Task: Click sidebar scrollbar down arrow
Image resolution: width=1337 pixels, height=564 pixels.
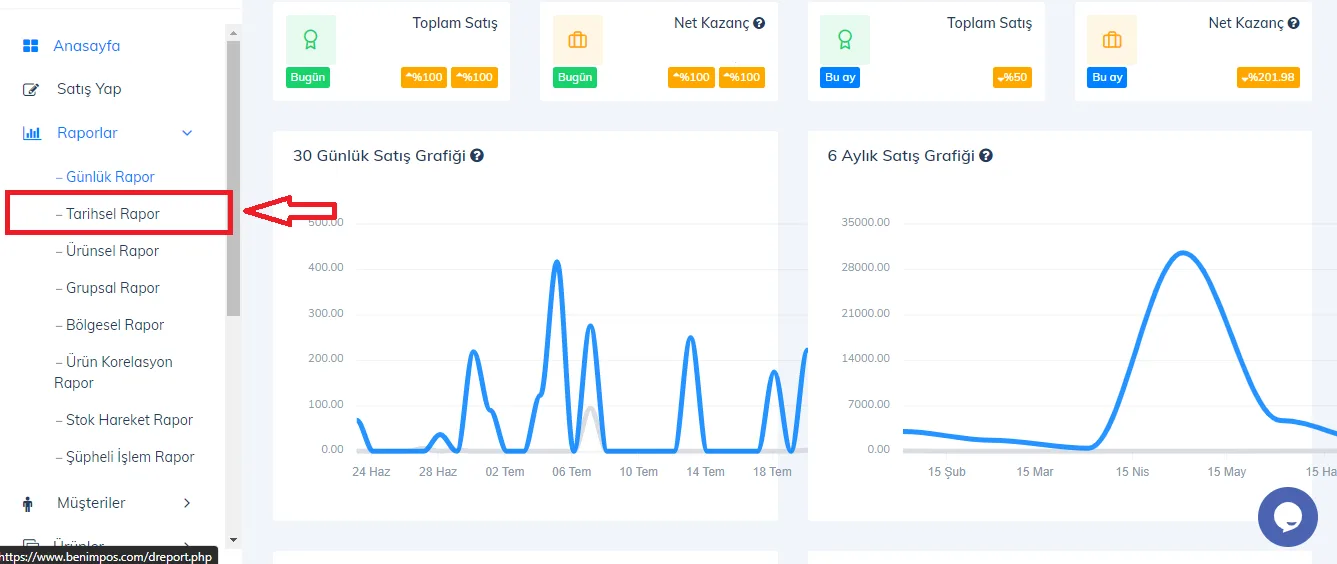Action: (x=234, y=540)
